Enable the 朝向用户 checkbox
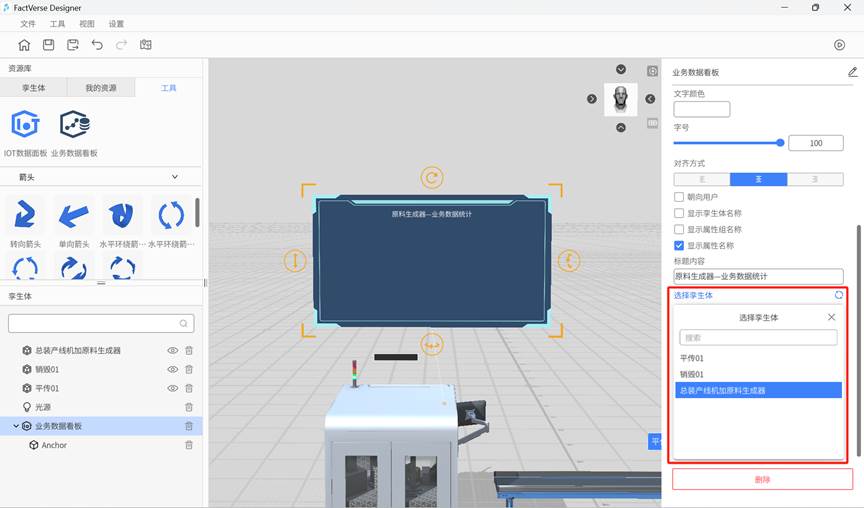Image resolution: width=864 pixels, height=508 pixels. coord(679,197)
